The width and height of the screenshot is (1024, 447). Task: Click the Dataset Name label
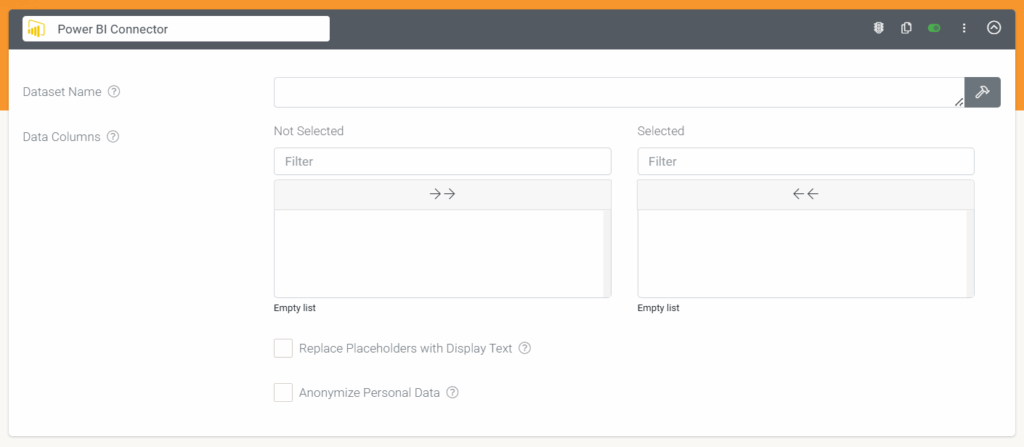pos(62,92)
